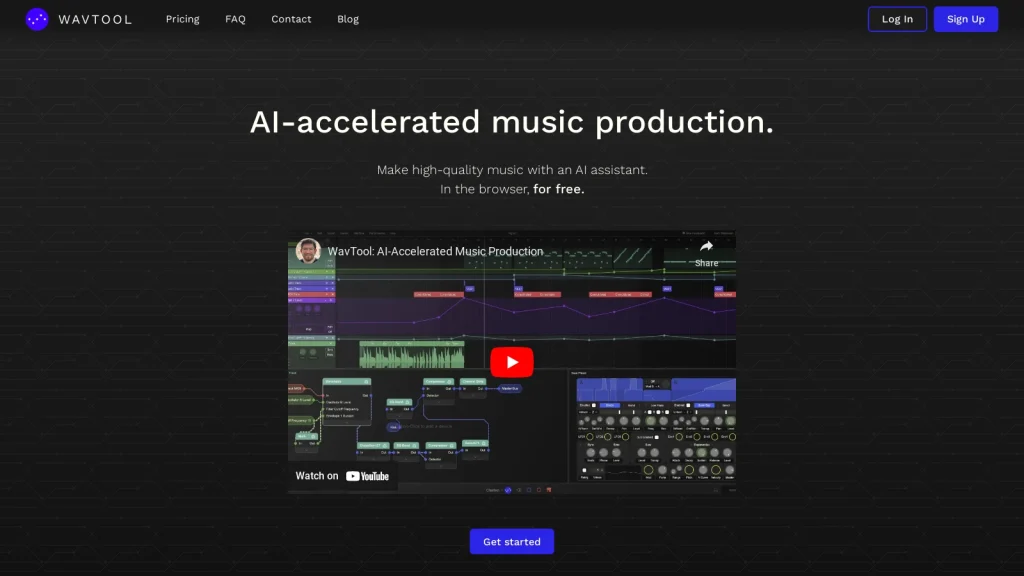Play the YouTube video

pyautogui.click(x=512, y=362)
